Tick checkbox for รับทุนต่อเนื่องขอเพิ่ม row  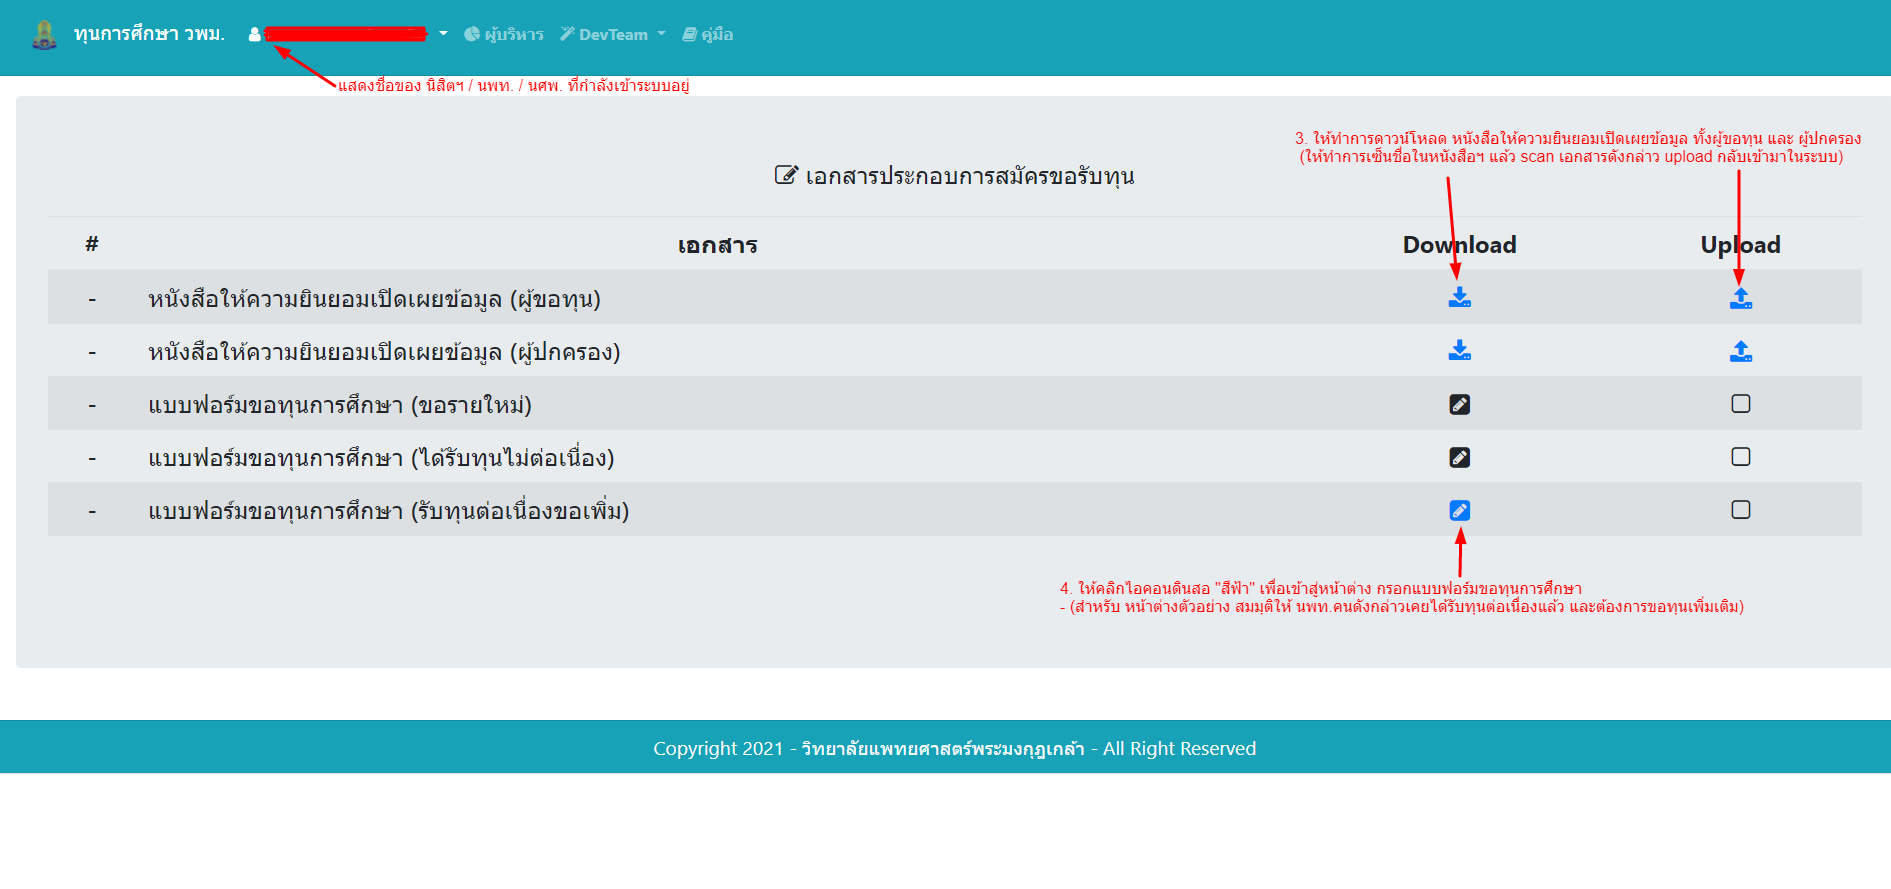click(x=1741, y=509)
